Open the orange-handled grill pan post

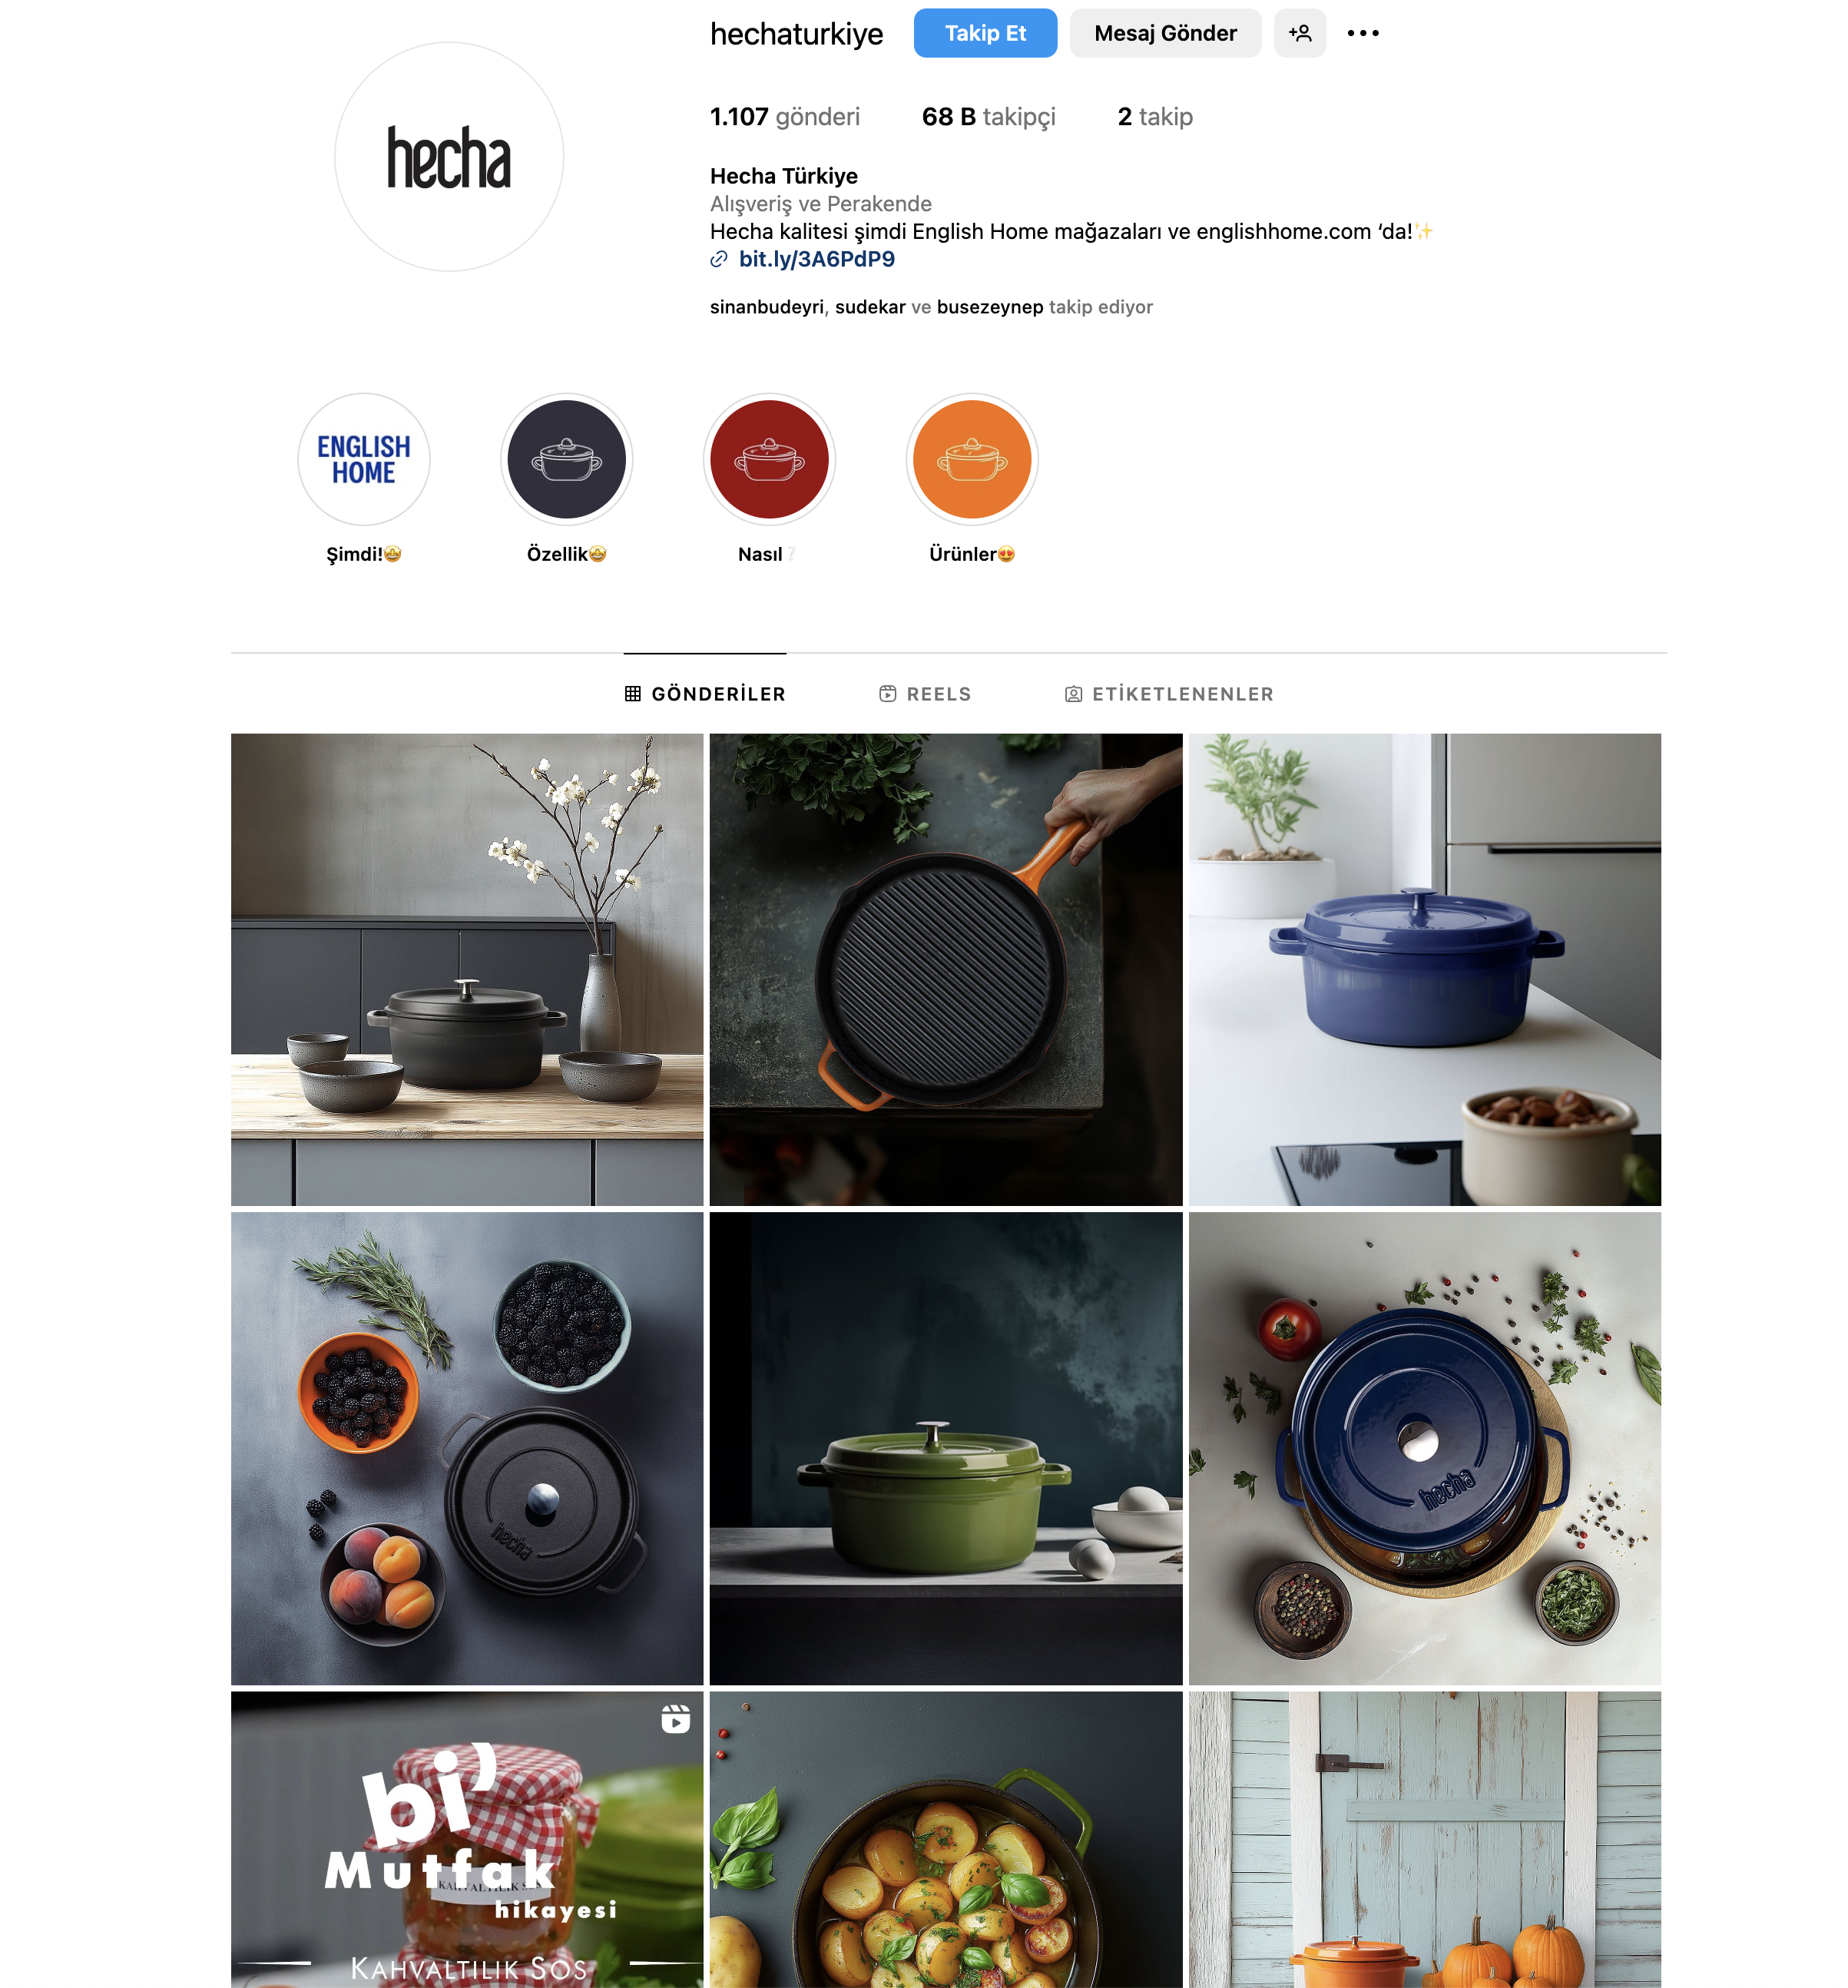coord(946,970)
